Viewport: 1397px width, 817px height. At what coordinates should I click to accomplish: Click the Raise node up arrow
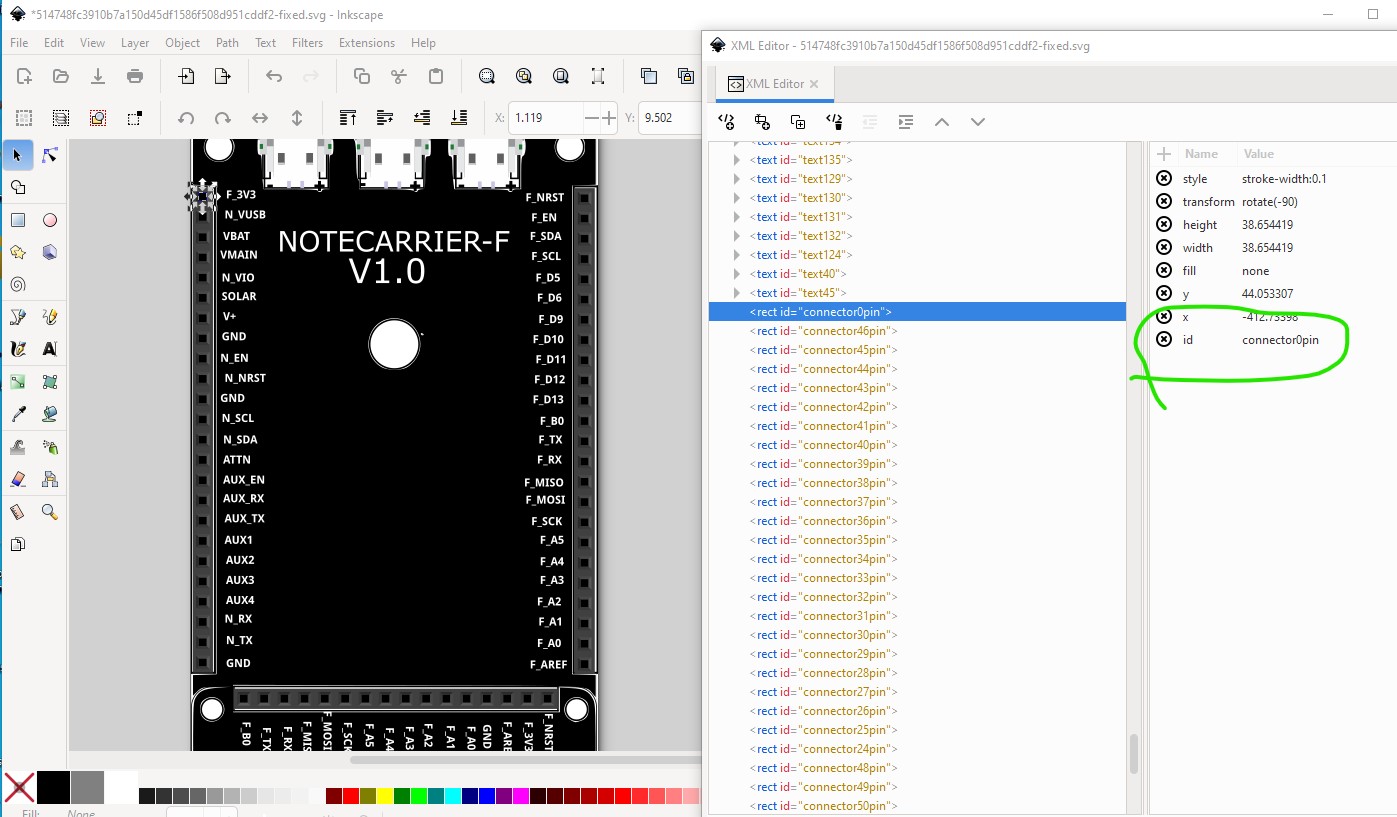tap(941, 121)
